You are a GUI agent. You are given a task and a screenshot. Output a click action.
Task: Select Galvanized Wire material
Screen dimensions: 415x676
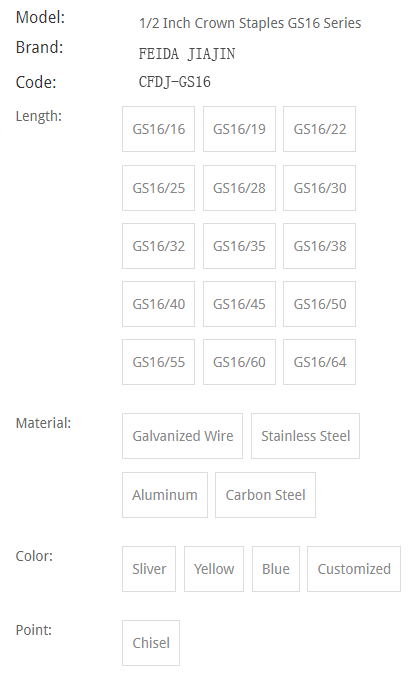(x=182, y=436)
